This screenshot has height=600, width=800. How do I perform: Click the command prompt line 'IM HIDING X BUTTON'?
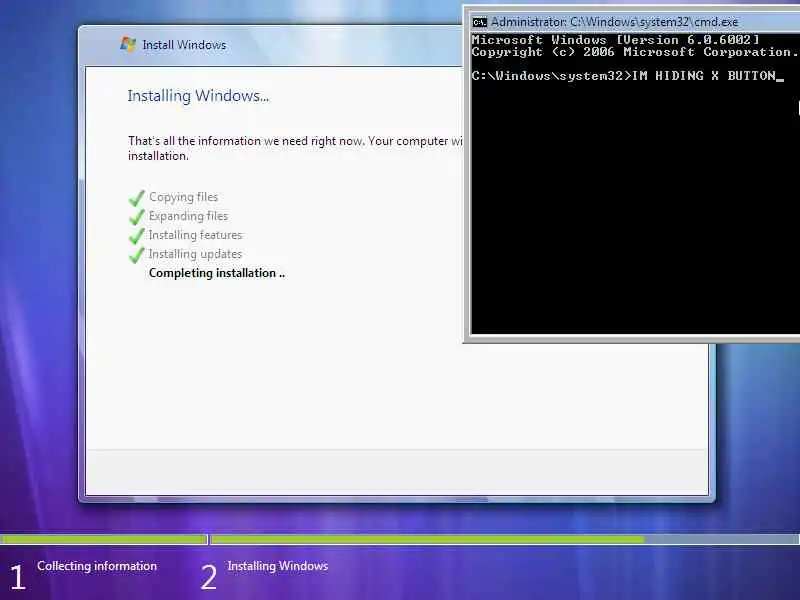point(627,76)
